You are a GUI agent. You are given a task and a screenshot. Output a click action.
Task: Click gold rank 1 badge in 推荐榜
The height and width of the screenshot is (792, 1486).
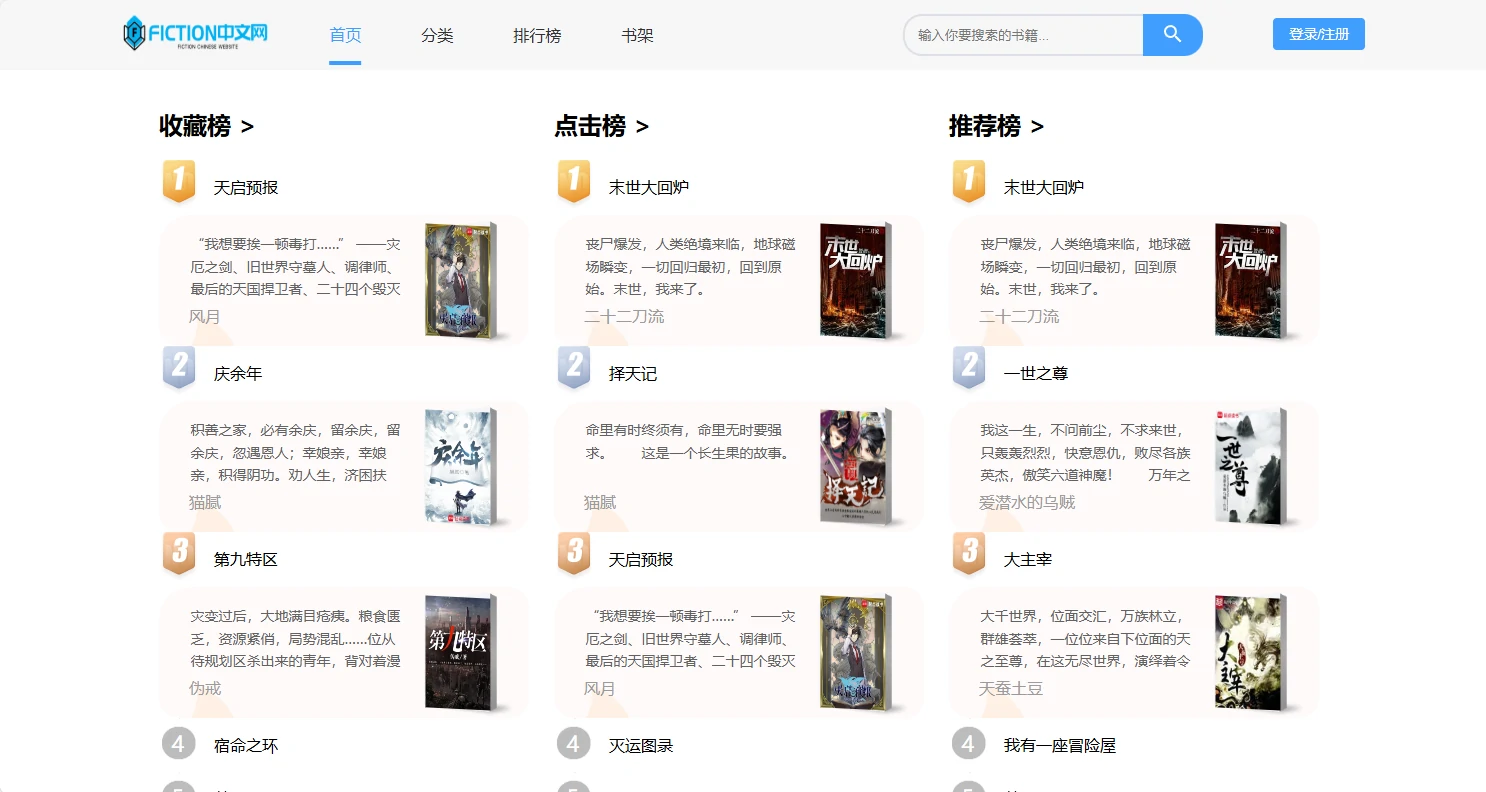click(x=968, y=181)
